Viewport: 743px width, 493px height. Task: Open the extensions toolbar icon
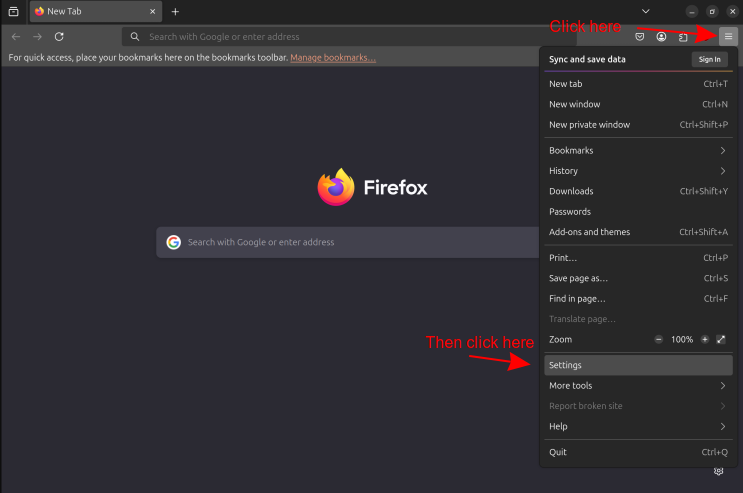pyautogui.click(x=684, y=37)
